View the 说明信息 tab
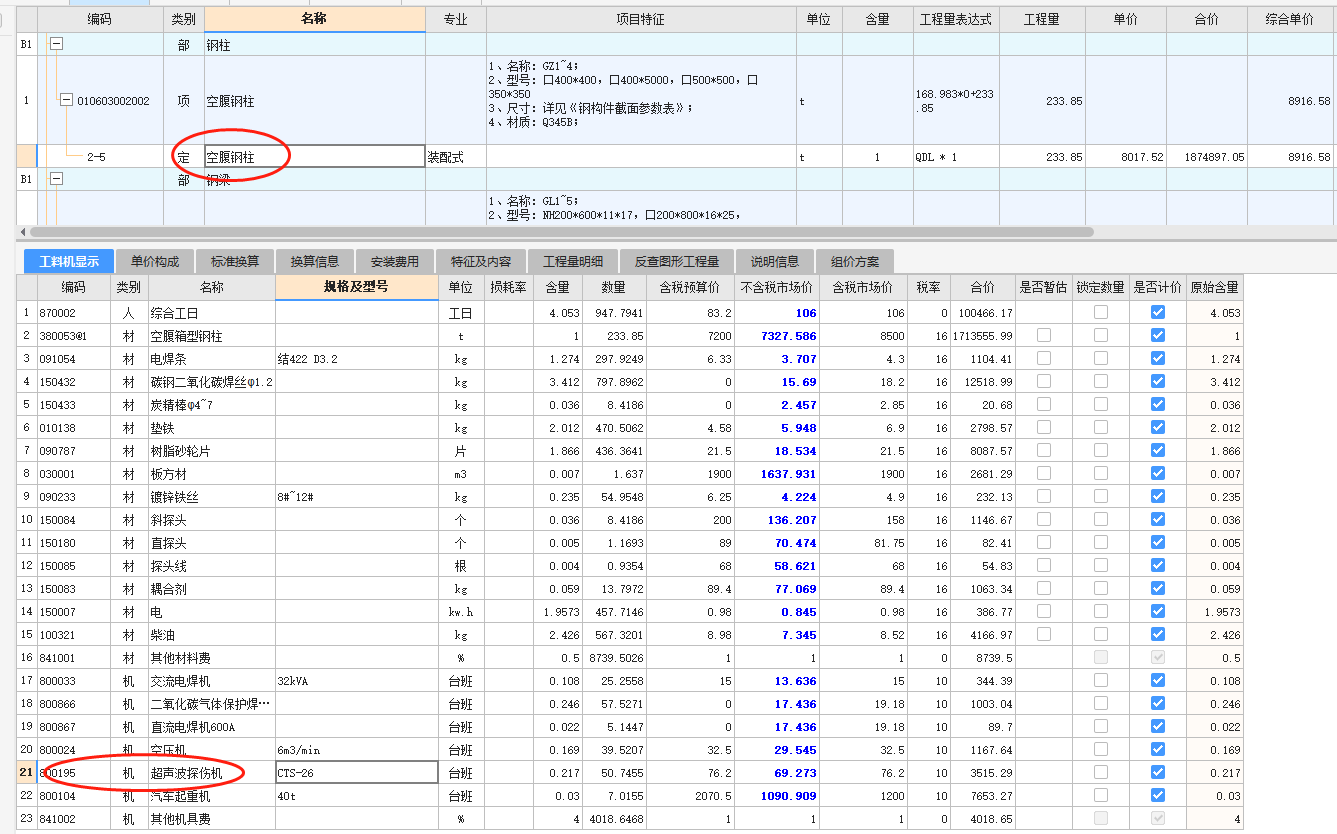This screenshot has height=834, width=1337. pyautogui.click(x=775, y=262)
